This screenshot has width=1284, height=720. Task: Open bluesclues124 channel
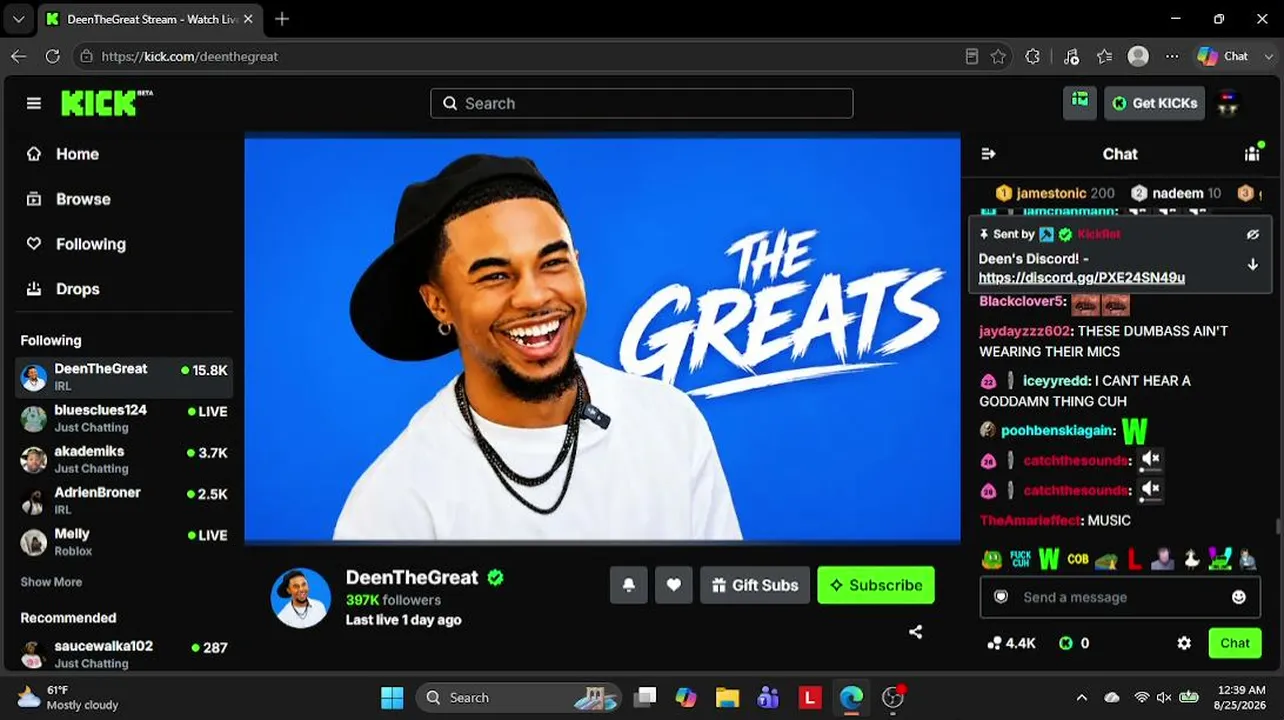(124, 418)
